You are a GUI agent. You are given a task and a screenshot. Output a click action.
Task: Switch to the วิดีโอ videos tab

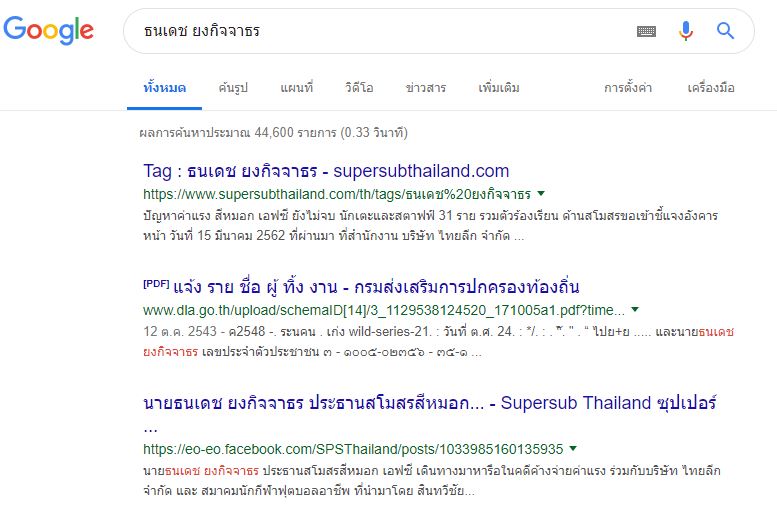tap(359, 88)
